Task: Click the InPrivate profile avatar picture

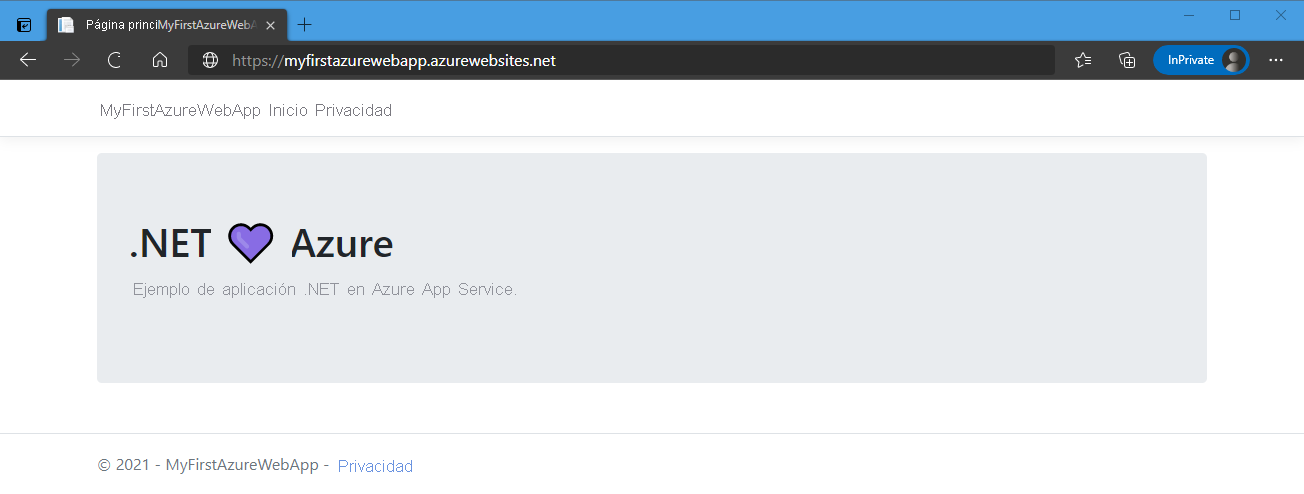Action: [1233, 60]
